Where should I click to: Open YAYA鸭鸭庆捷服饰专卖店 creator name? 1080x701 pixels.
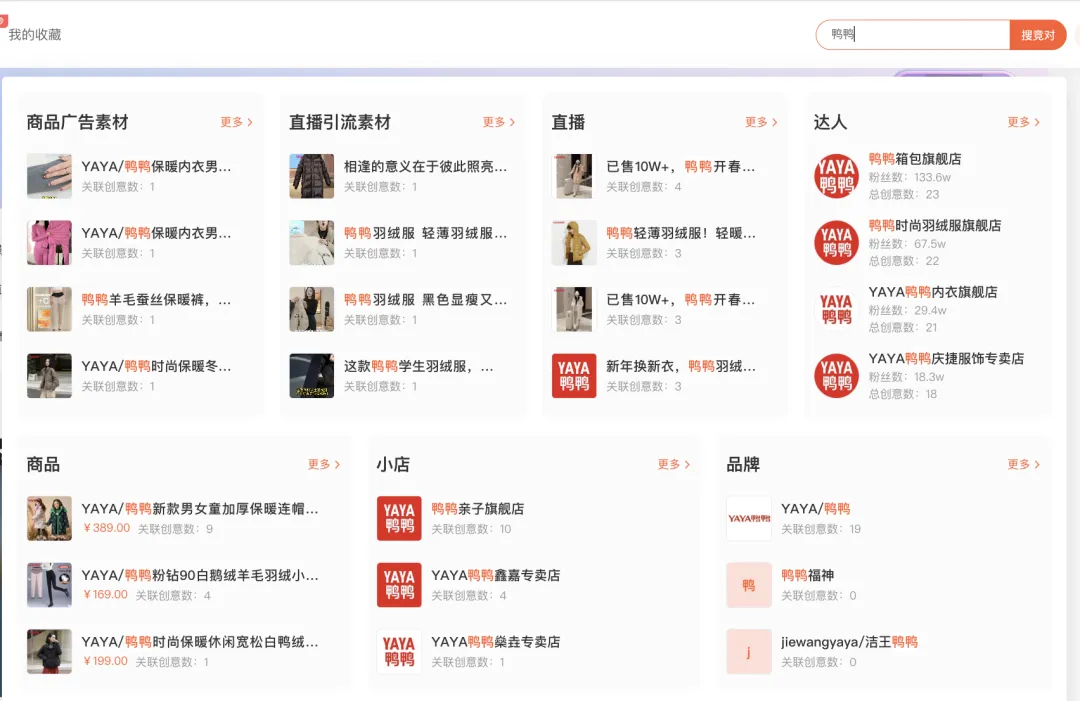[946, 359]
